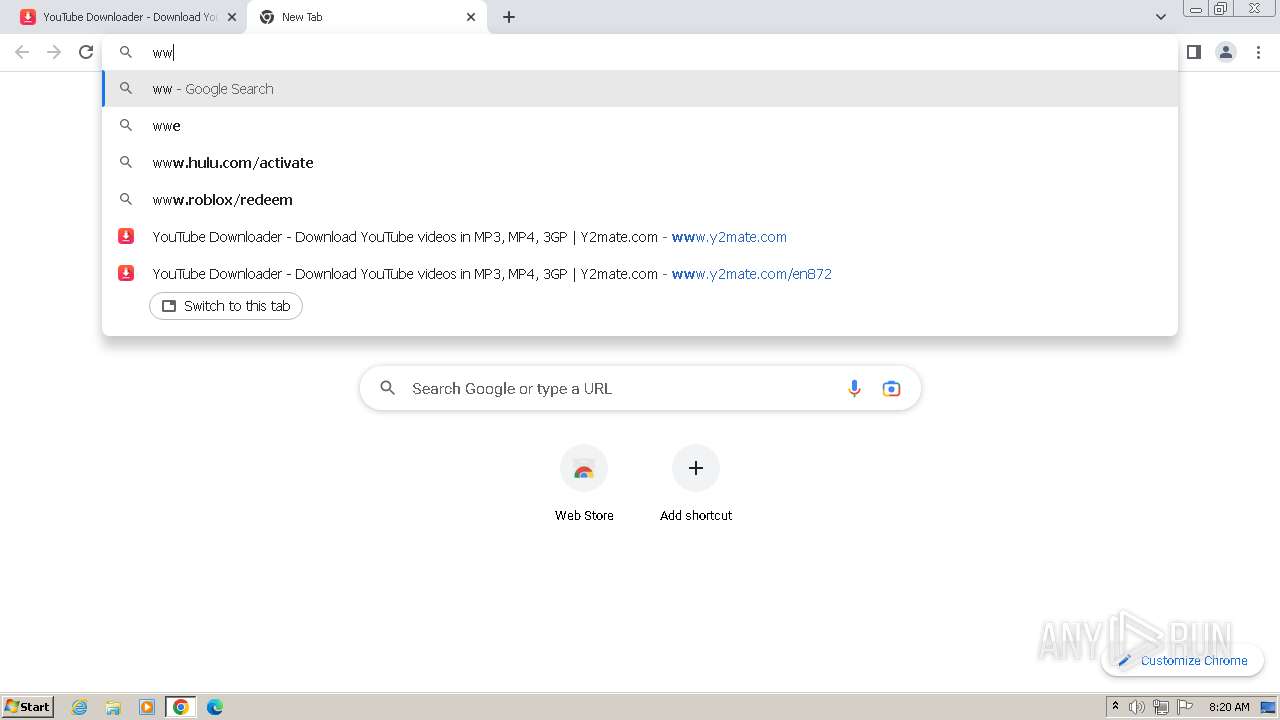
Task: Open the Chrome side panel icon
Action: (x=1193, y=52)
